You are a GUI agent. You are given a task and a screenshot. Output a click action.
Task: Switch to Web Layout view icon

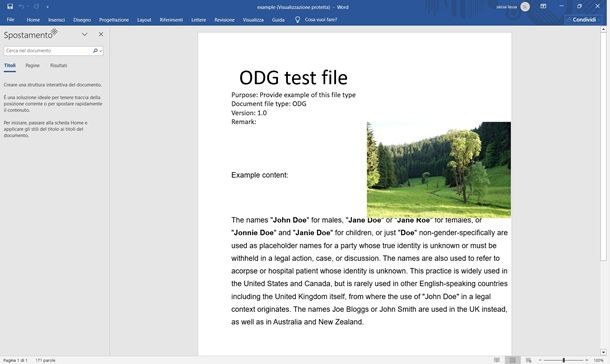coord(528,360)
